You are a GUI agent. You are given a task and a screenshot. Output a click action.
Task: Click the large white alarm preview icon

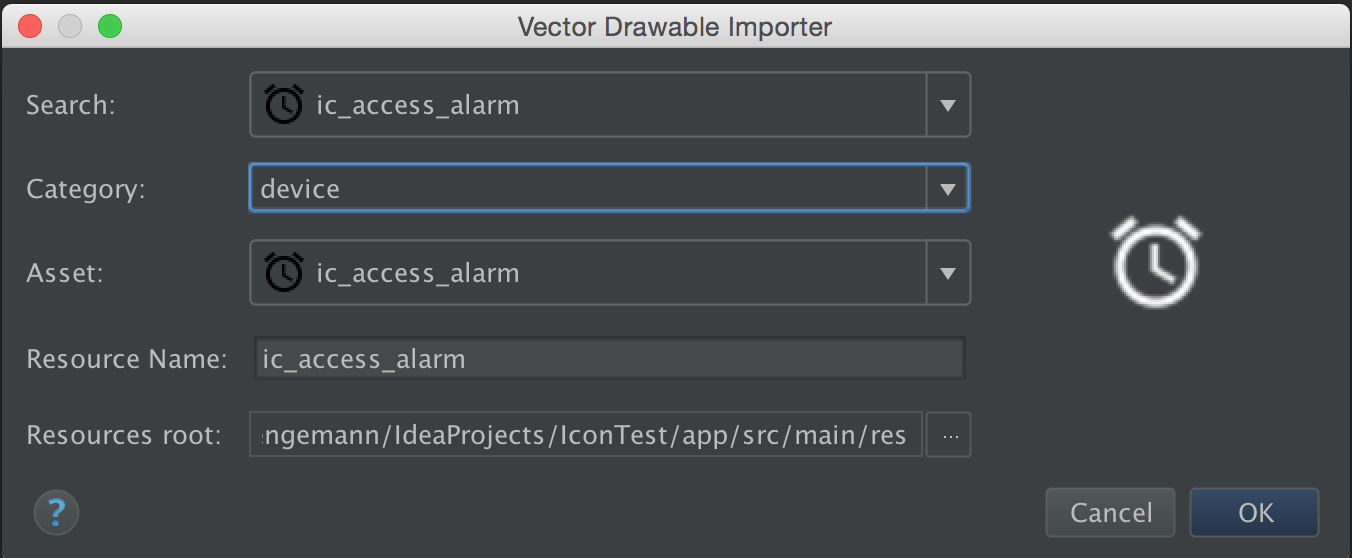(1156, 260)
